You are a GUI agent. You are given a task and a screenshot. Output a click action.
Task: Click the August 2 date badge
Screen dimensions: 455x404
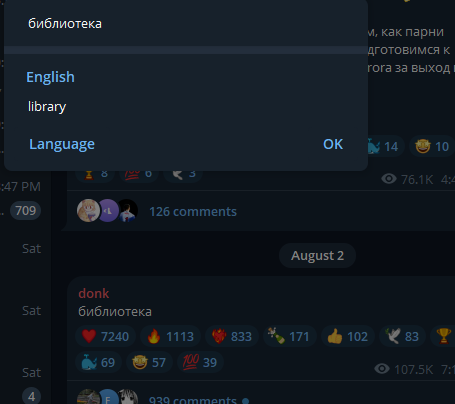point(317,256)
